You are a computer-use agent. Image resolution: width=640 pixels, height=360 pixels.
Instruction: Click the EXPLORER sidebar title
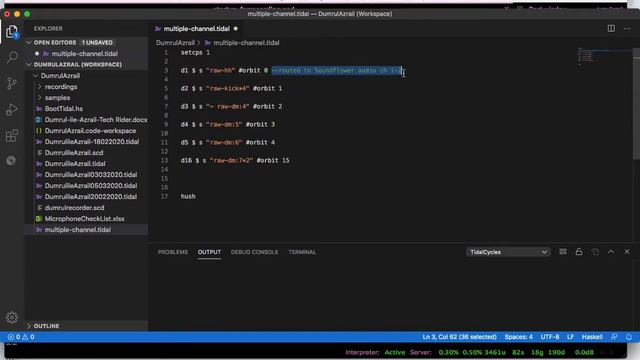click(x=48, y=29)
